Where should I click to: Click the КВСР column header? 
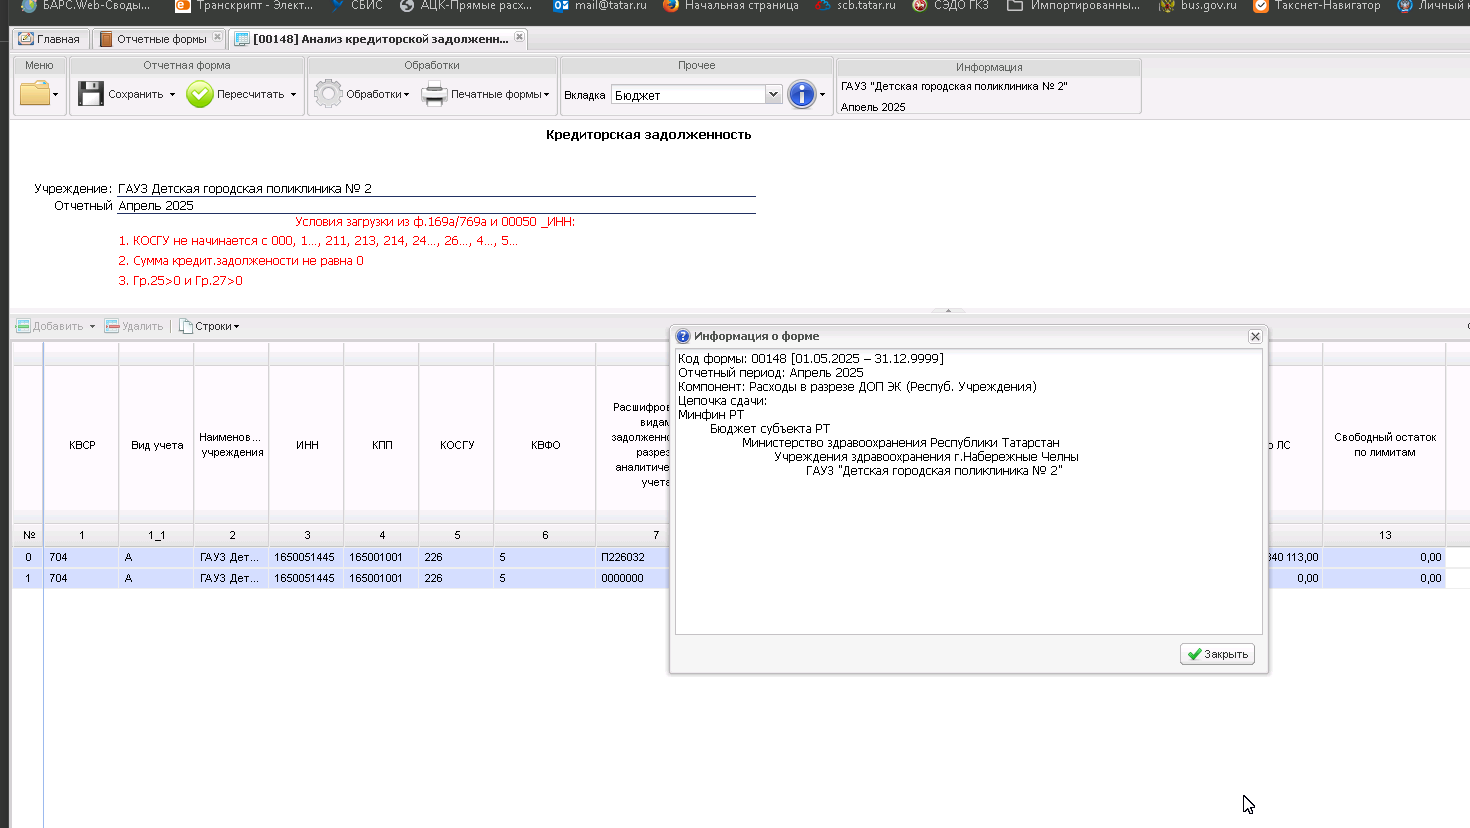click(82, 445)
